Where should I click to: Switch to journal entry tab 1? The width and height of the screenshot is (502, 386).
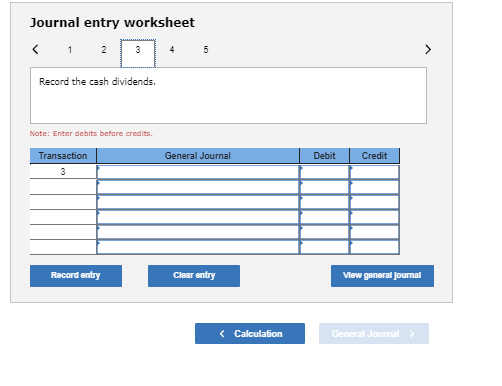(x=70, y=50)
